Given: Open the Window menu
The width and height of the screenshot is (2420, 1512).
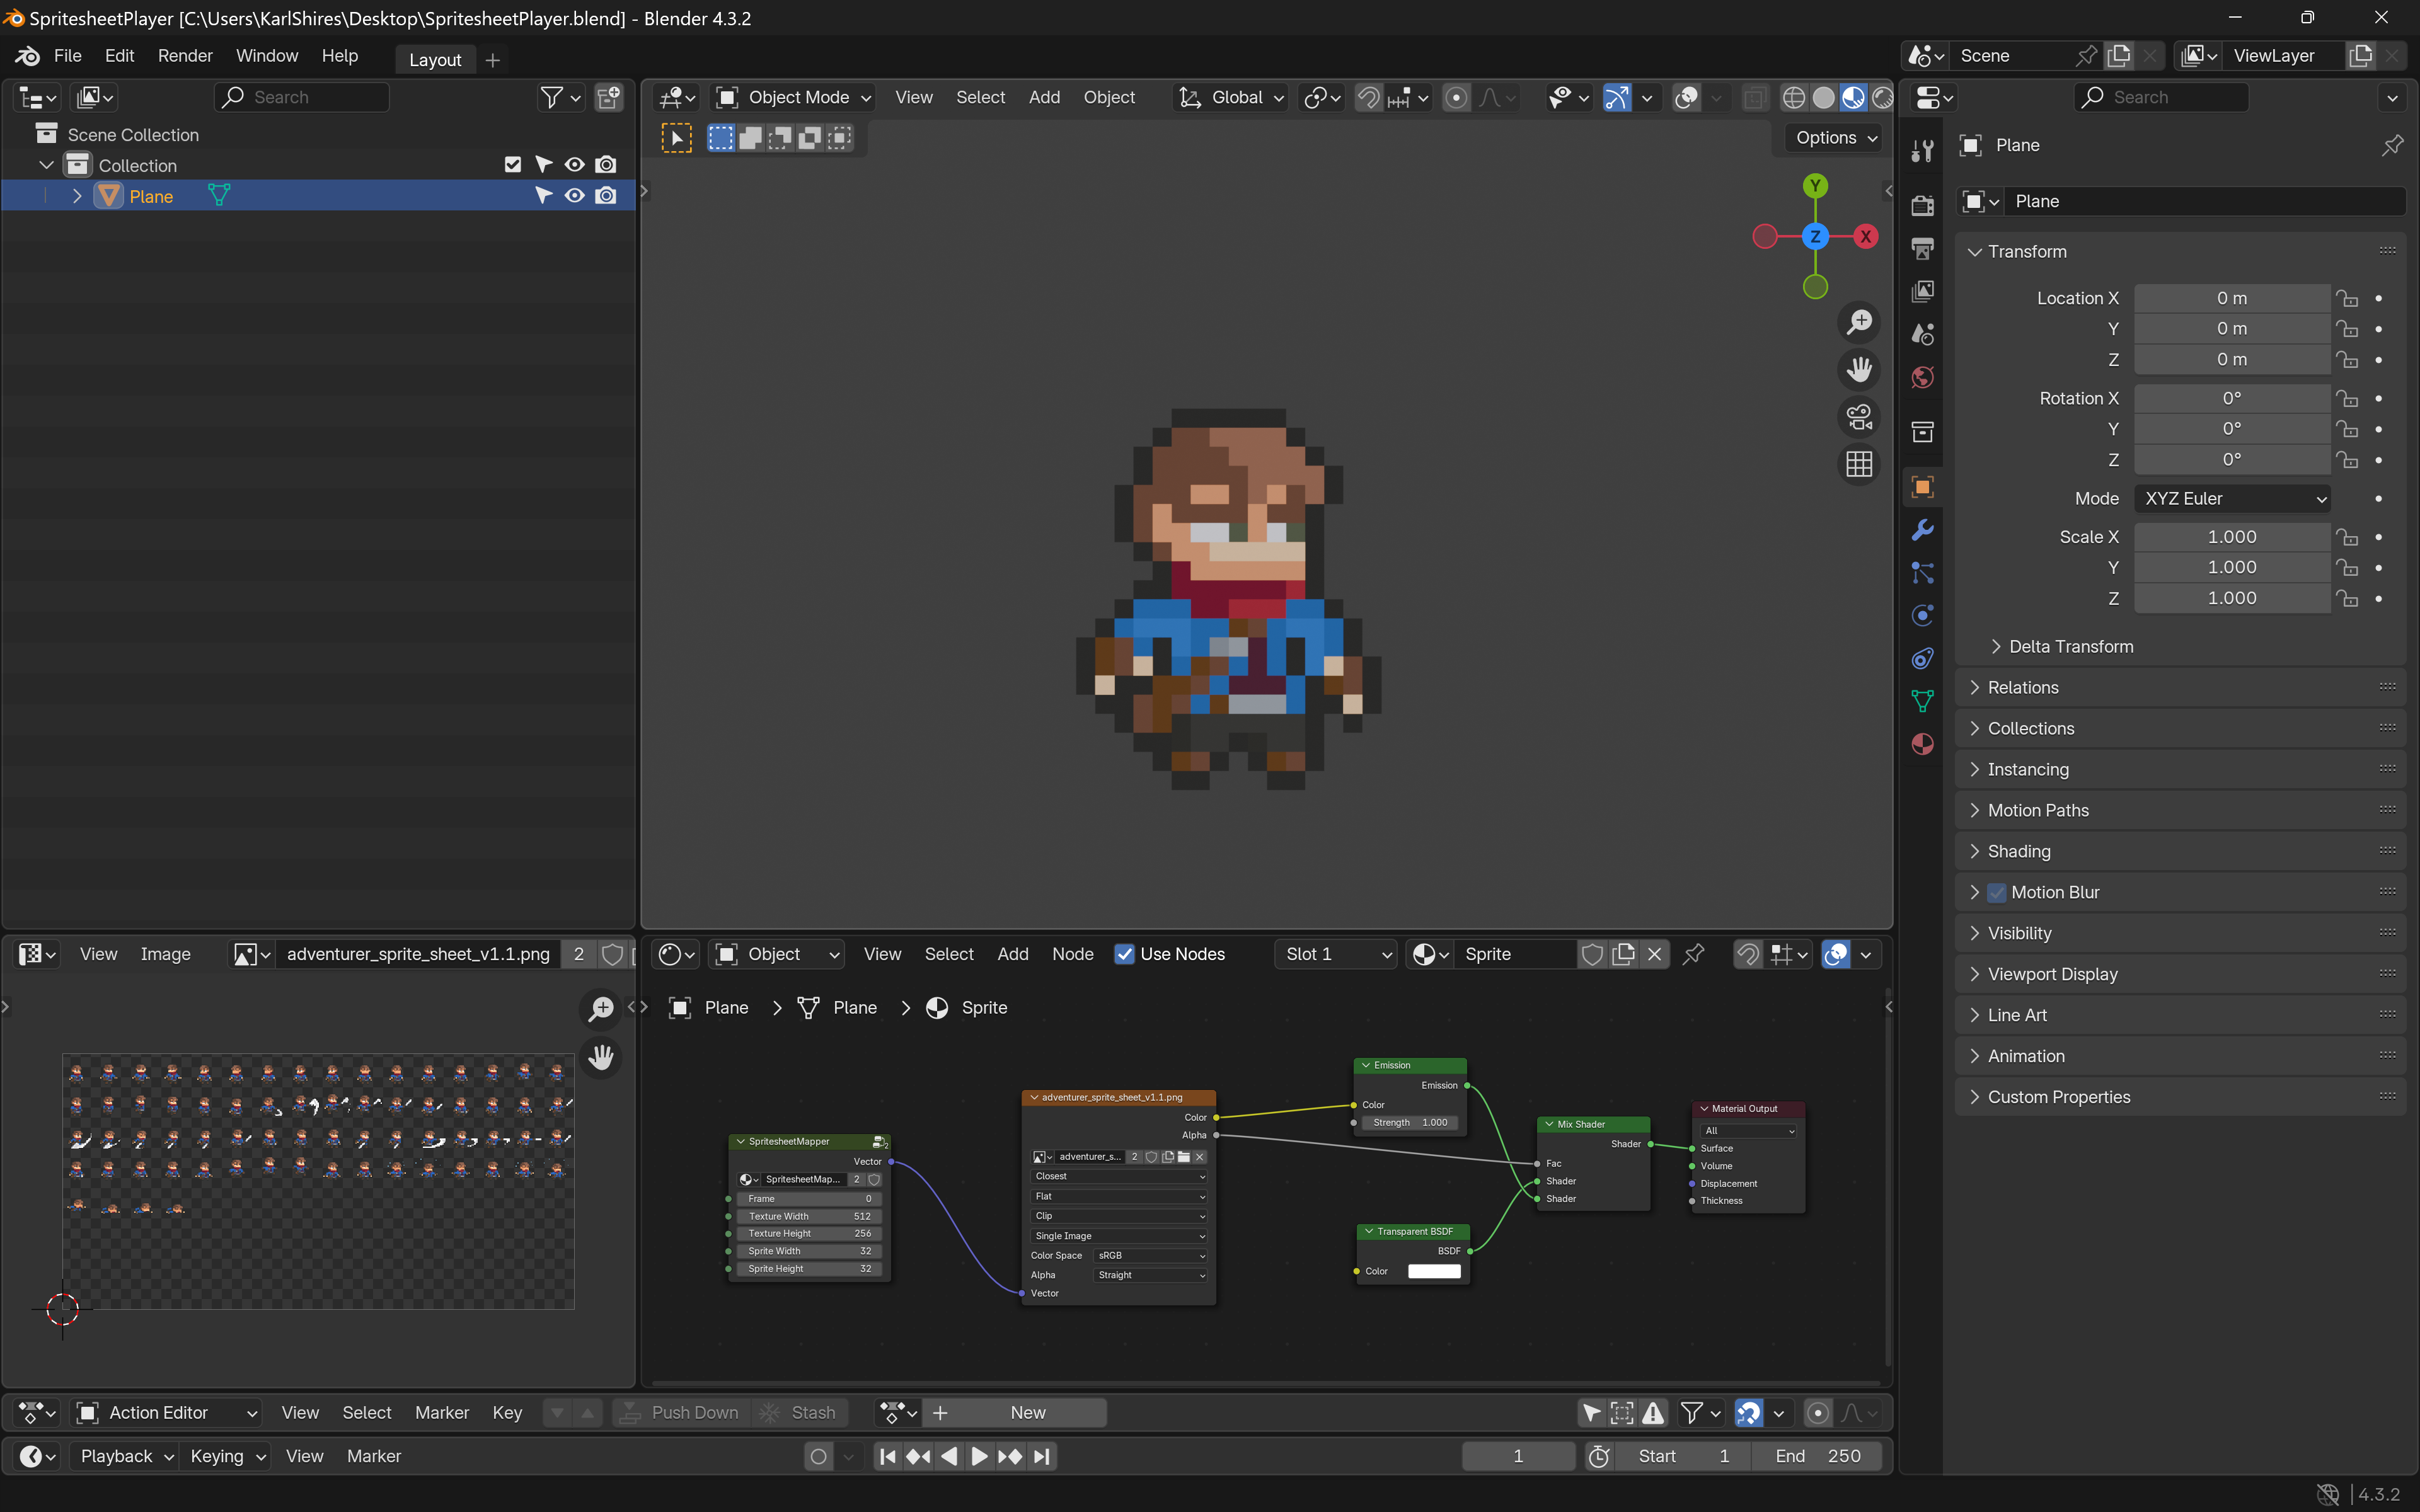Looking at the screenshot, I should tap(266, 56).
